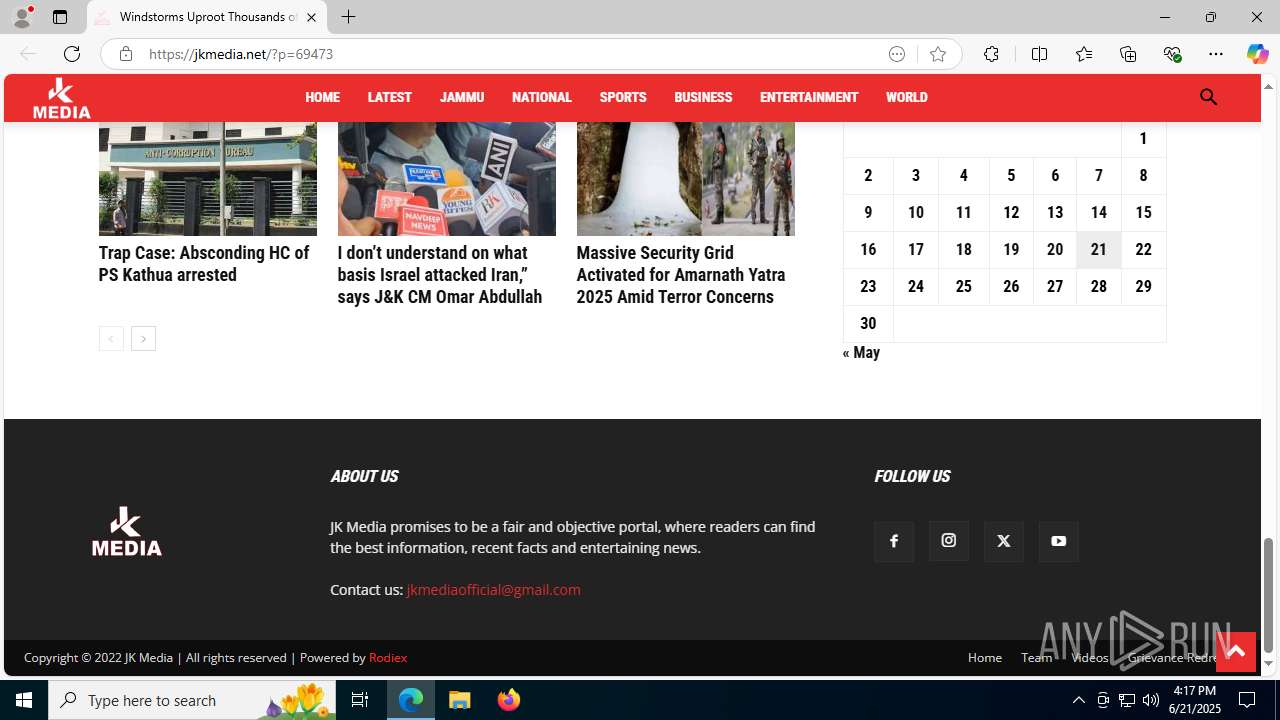Screen dimensions: 1280x720
Task: Open the WORLD menu item
Action: click(907, 97)
